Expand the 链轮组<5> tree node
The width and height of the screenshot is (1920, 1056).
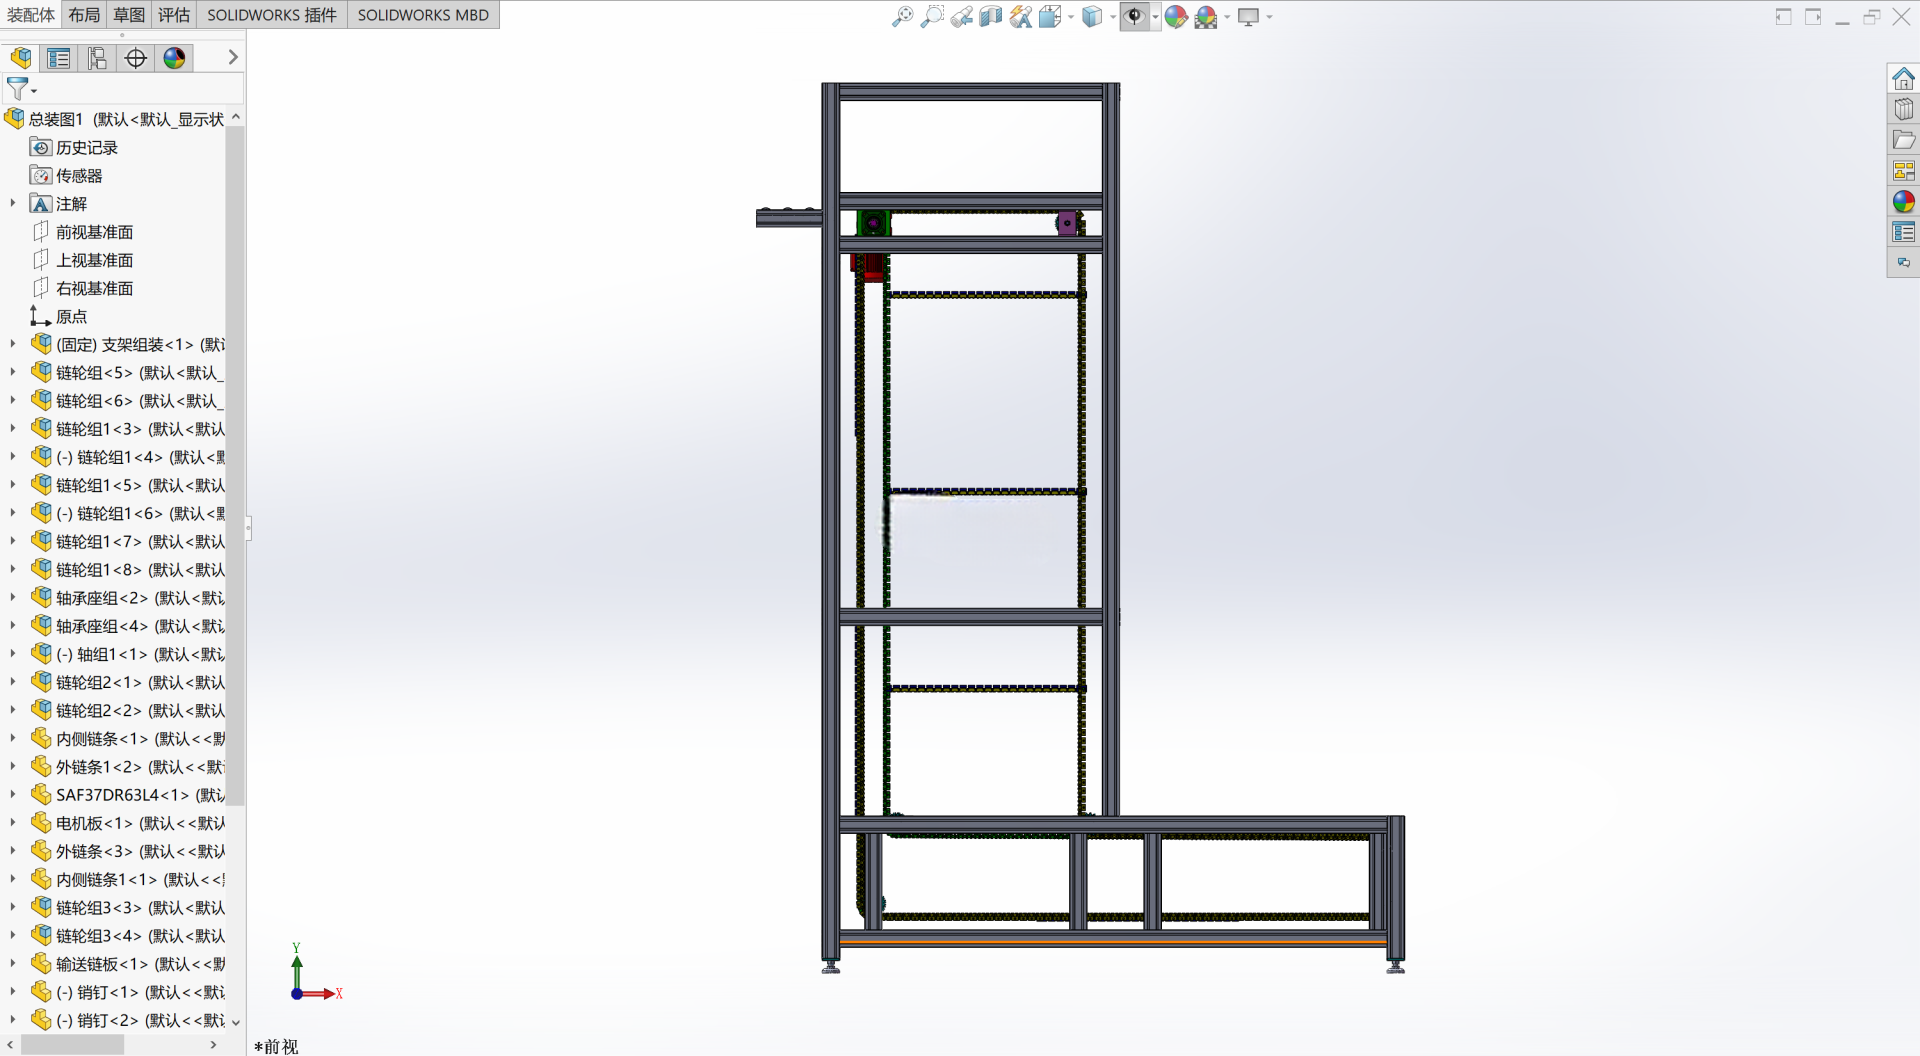click(12, 372)
